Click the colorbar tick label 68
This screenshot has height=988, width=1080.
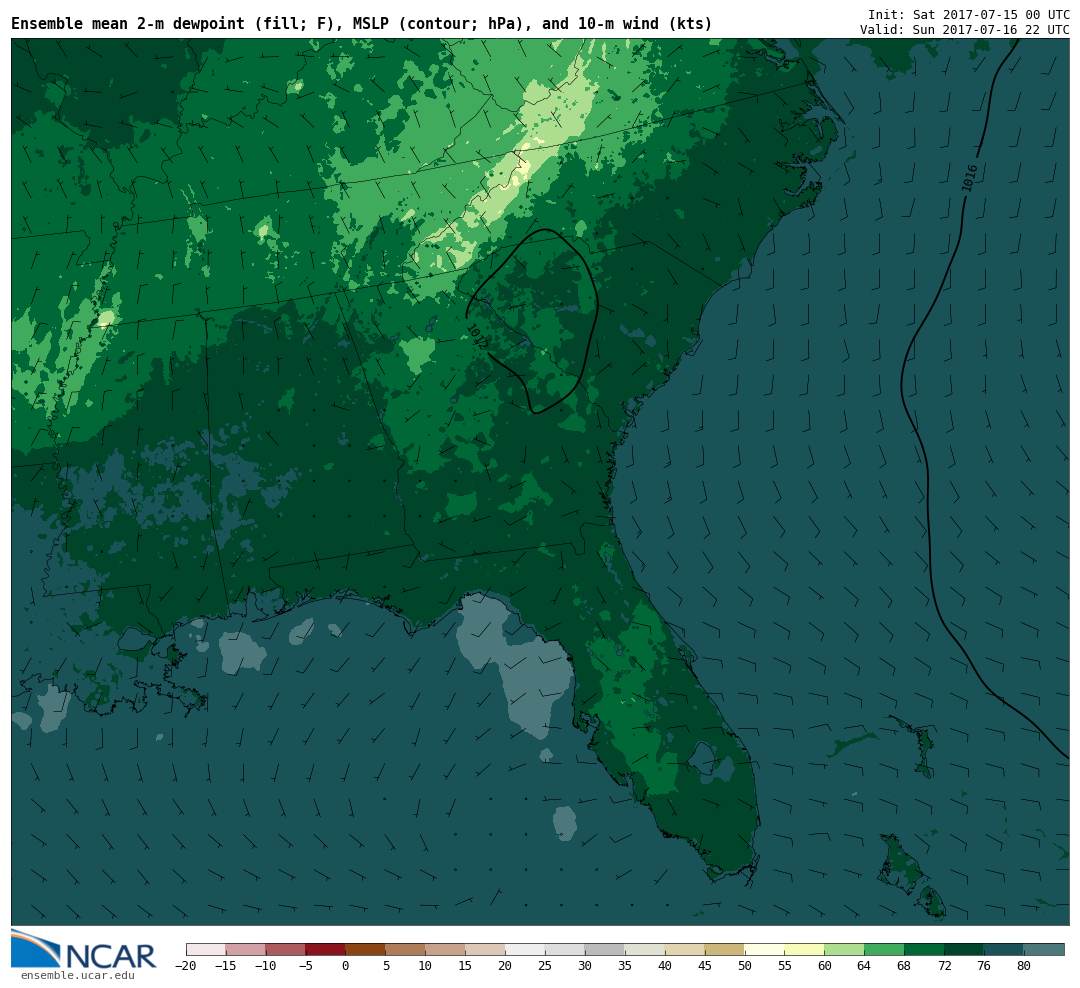904,966
